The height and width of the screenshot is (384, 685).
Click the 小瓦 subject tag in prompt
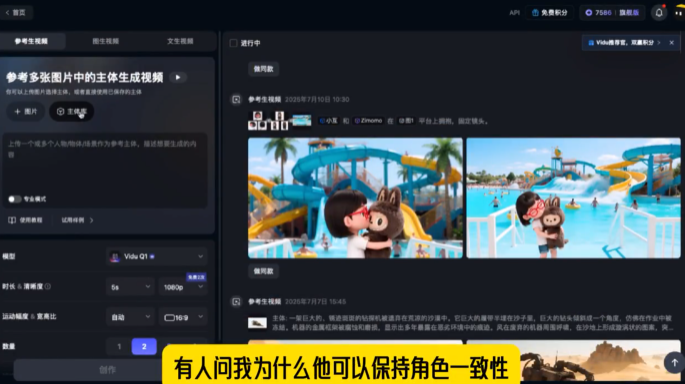coord(329,121)
